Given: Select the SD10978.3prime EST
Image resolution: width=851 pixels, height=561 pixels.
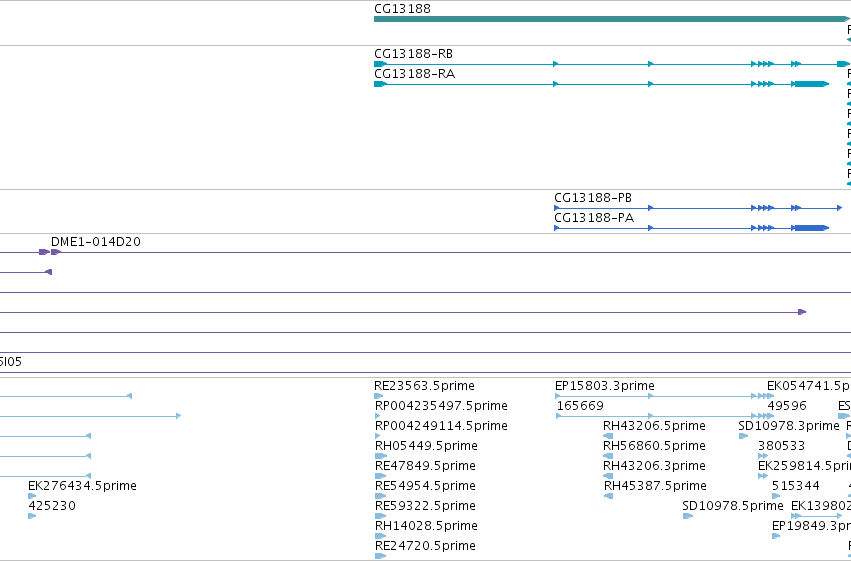Looking at the screenshot, I should point(789,426).
